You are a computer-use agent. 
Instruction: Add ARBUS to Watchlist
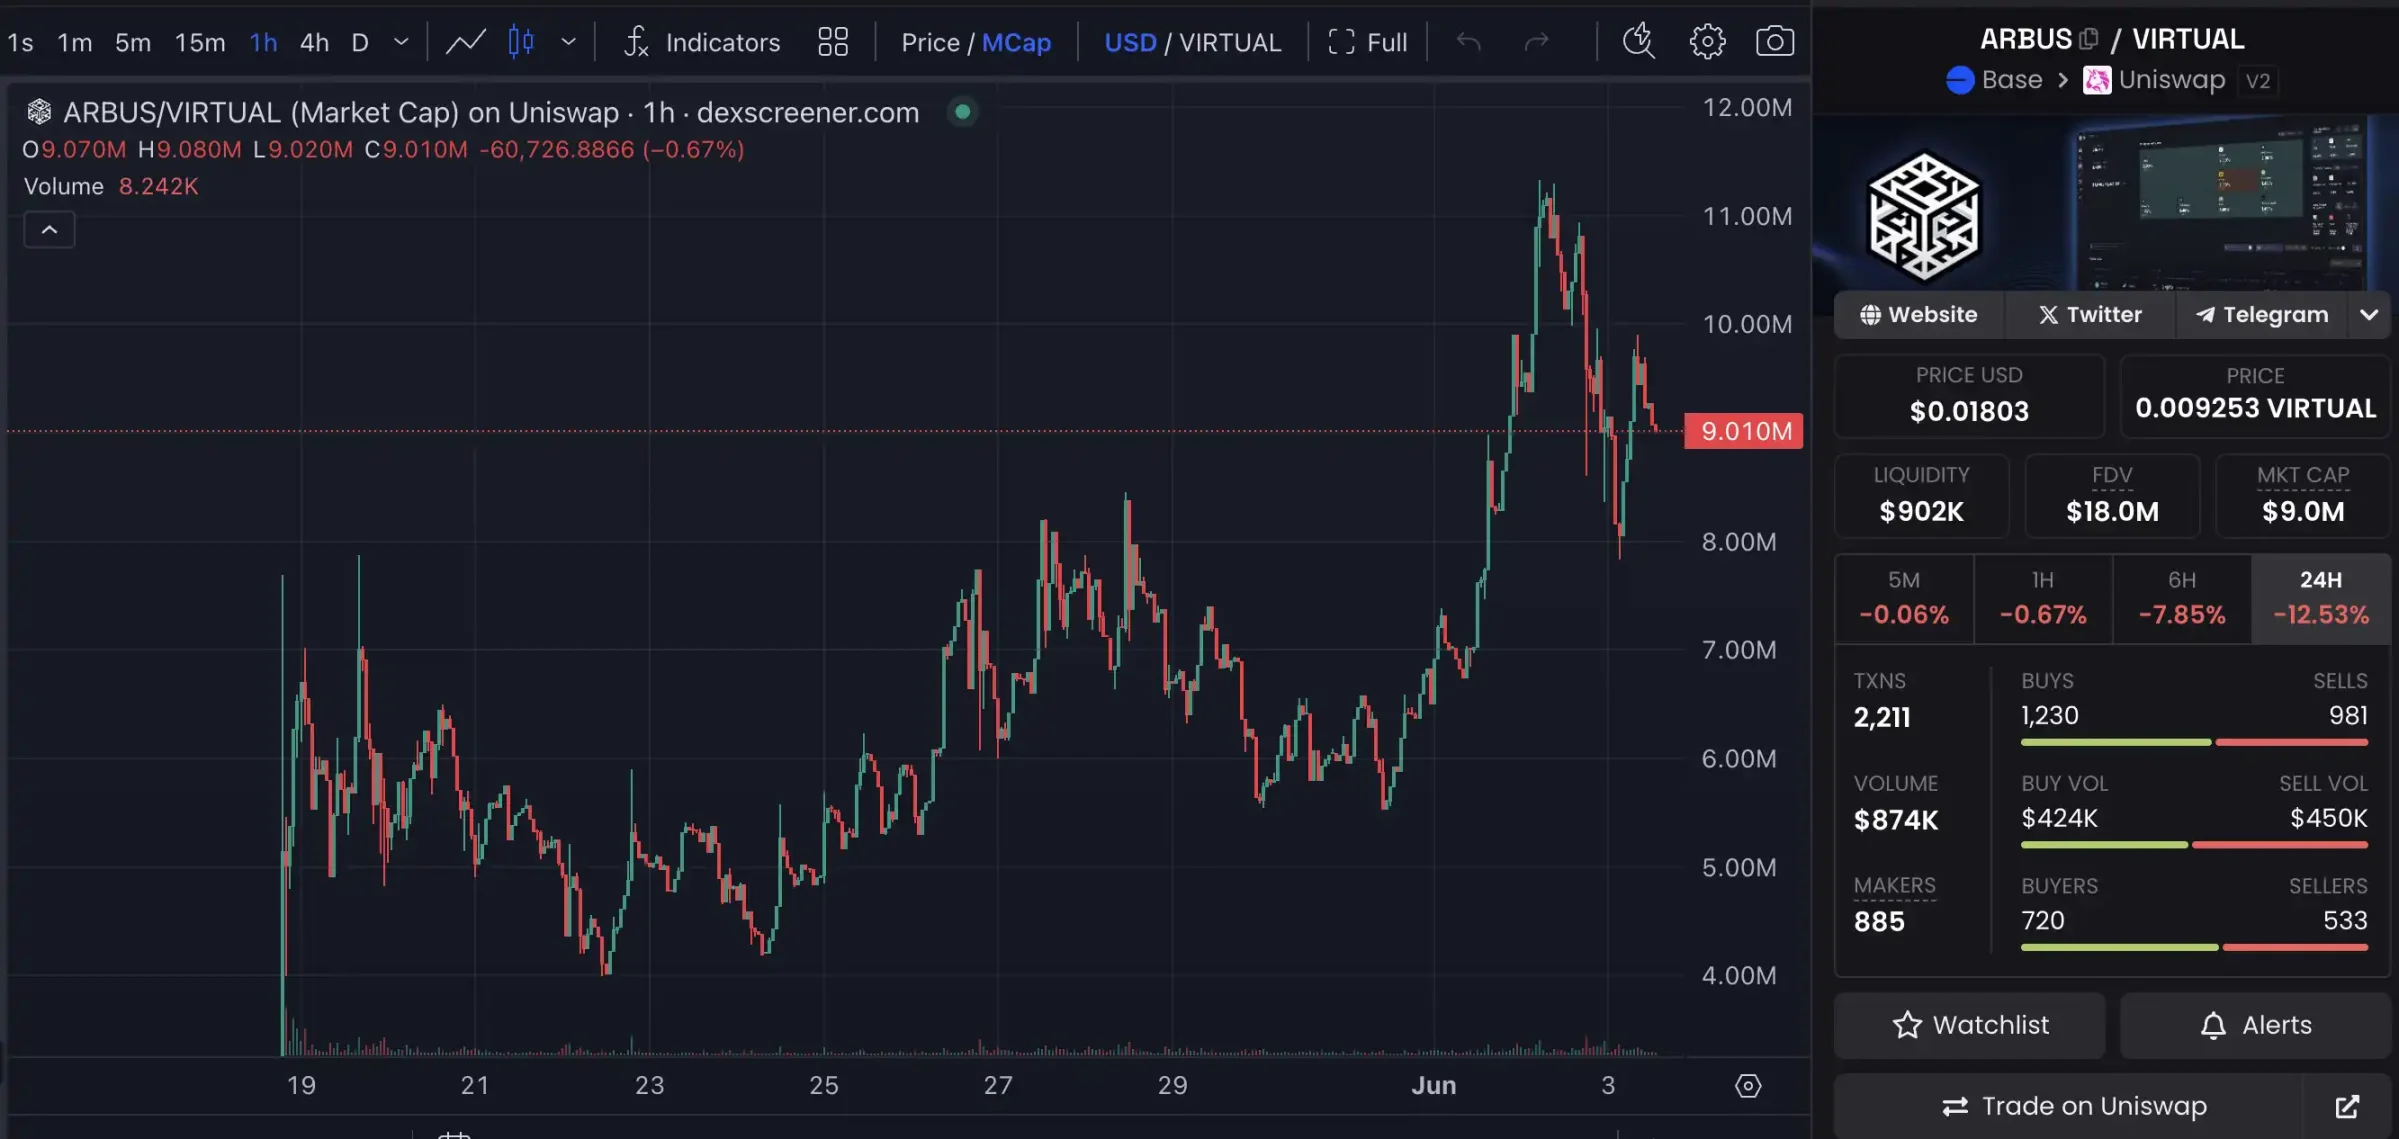click(1969, 1025)
